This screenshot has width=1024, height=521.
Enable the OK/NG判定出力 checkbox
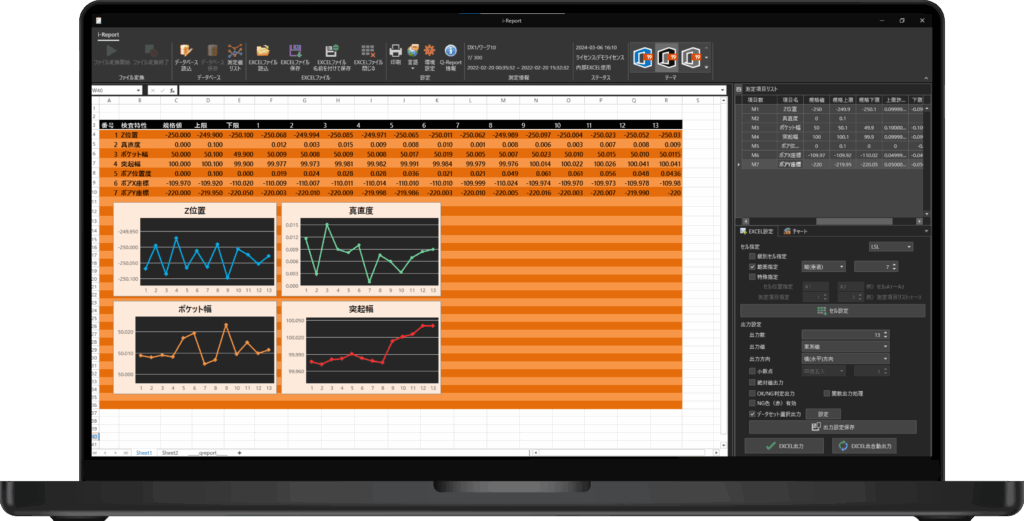point(753,393)
